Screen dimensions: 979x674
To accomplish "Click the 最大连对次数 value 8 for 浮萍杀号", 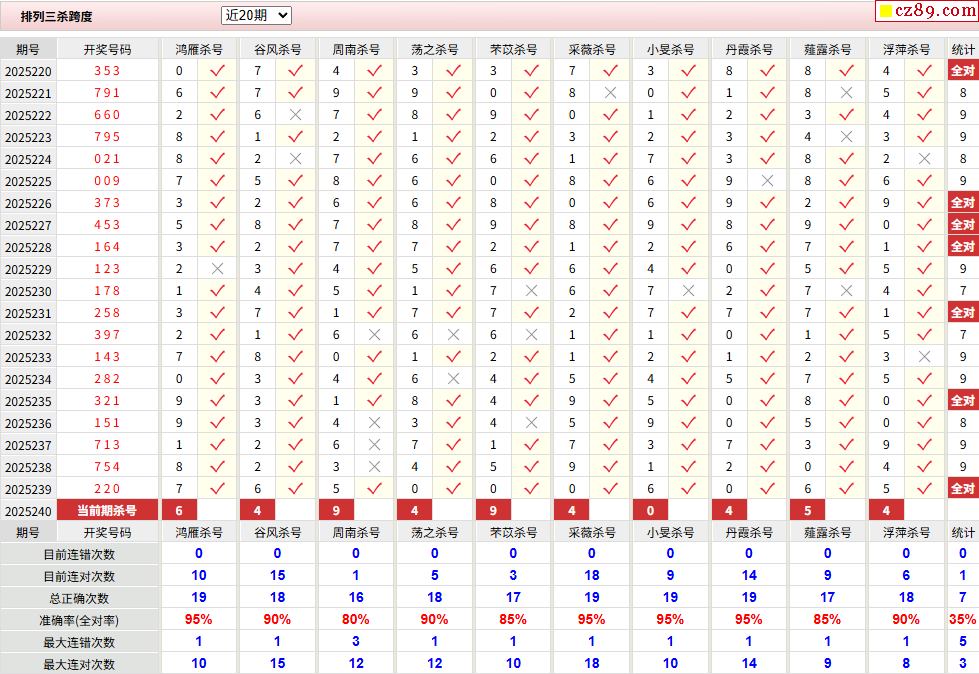I will pyautogui.click(x=907, y=663).
